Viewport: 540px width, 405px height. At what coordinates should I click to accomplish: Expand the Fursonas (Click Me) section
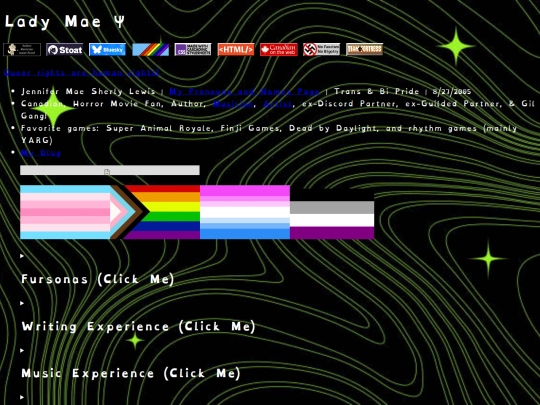click(97, 279)
